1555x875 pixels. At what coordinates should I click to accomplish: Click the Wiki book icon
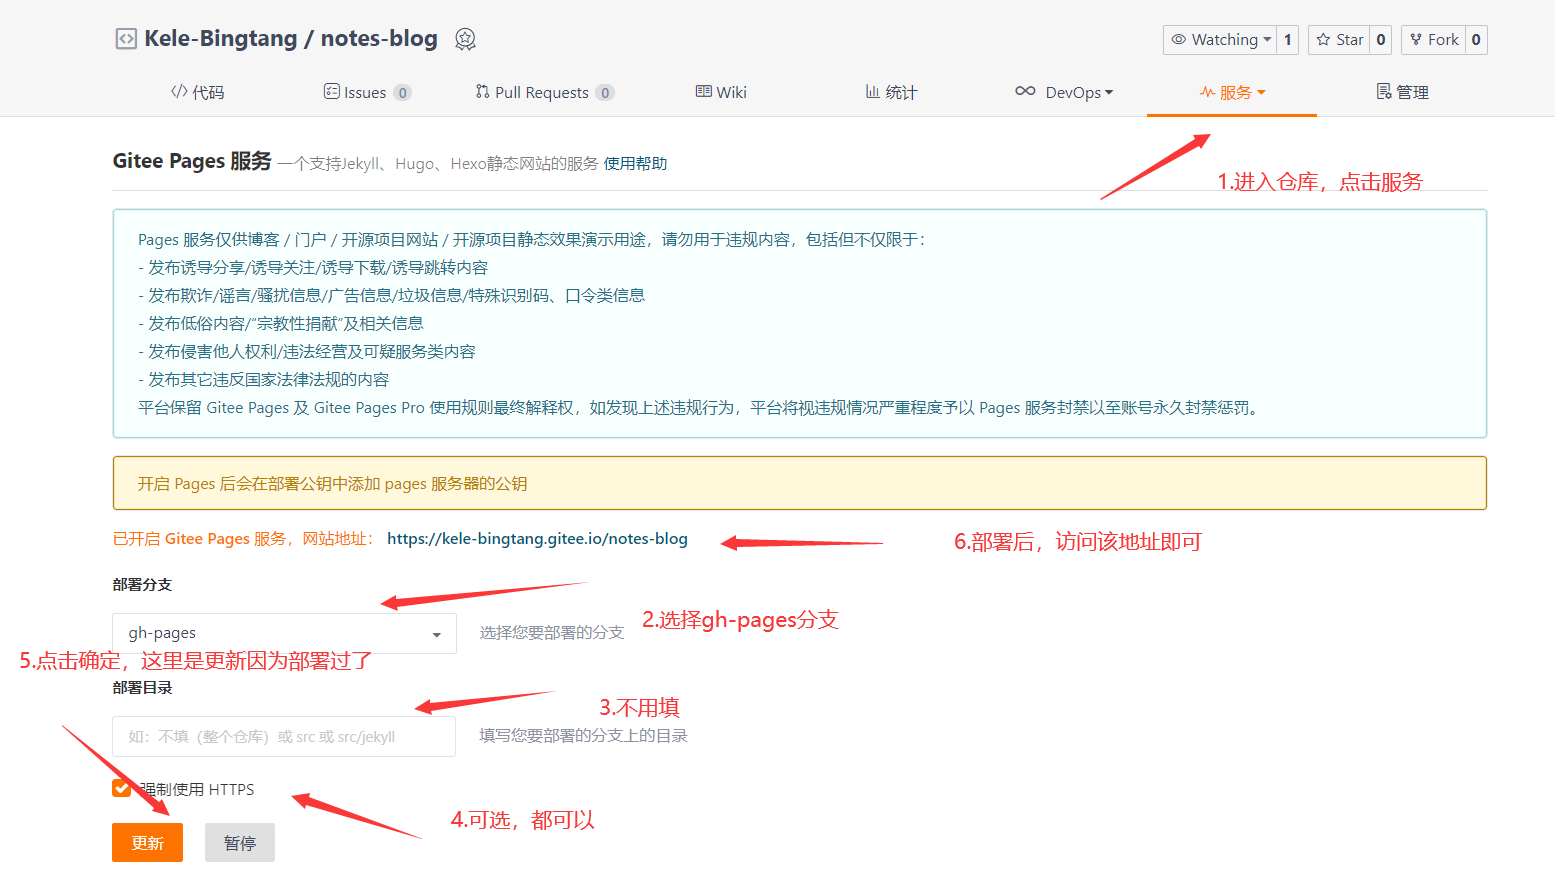[x=704, y=91]
